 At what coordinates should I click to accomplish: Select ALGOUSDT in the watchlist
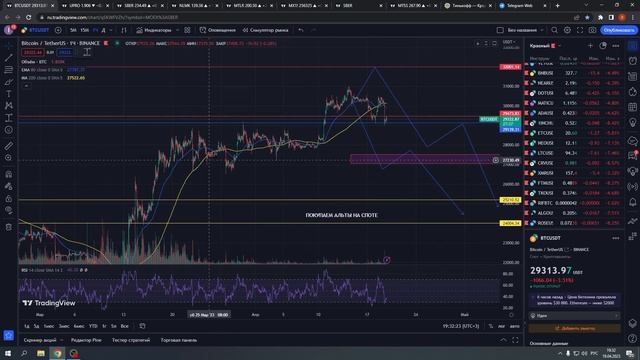(574, 213)
